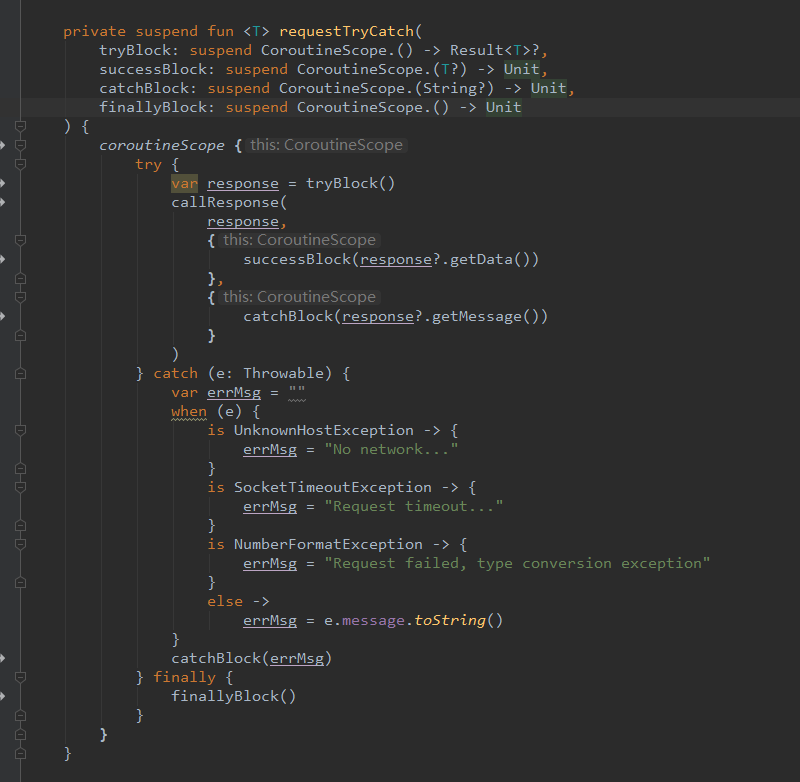
Task: Click SocketTimeoutException type name
Action: coord(333,488)
